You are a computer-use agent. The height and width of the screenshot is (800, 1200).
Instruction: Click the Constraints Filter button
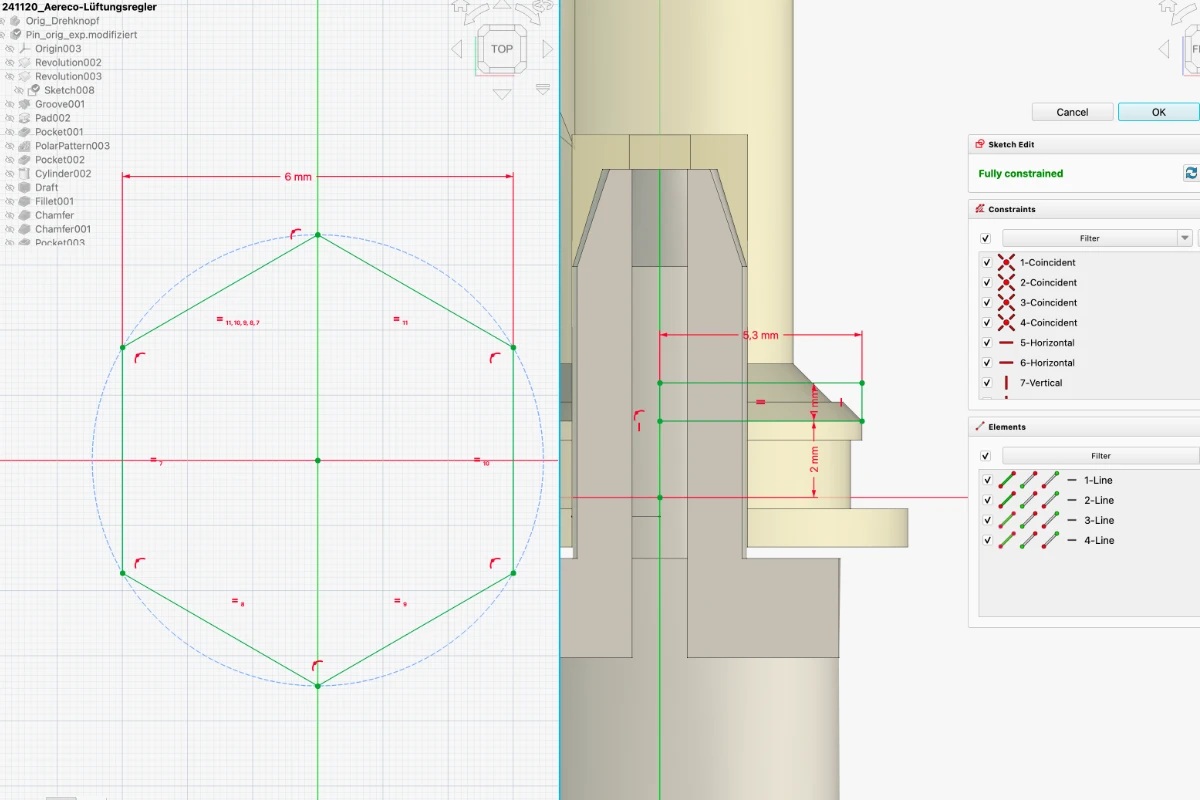click(1089, 238)
